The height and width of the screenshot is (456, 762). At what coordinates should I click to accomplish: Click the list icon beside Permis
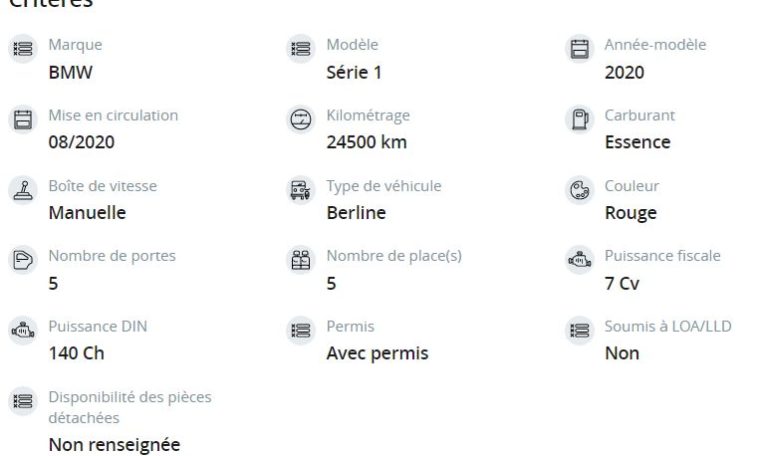point(299,330)
